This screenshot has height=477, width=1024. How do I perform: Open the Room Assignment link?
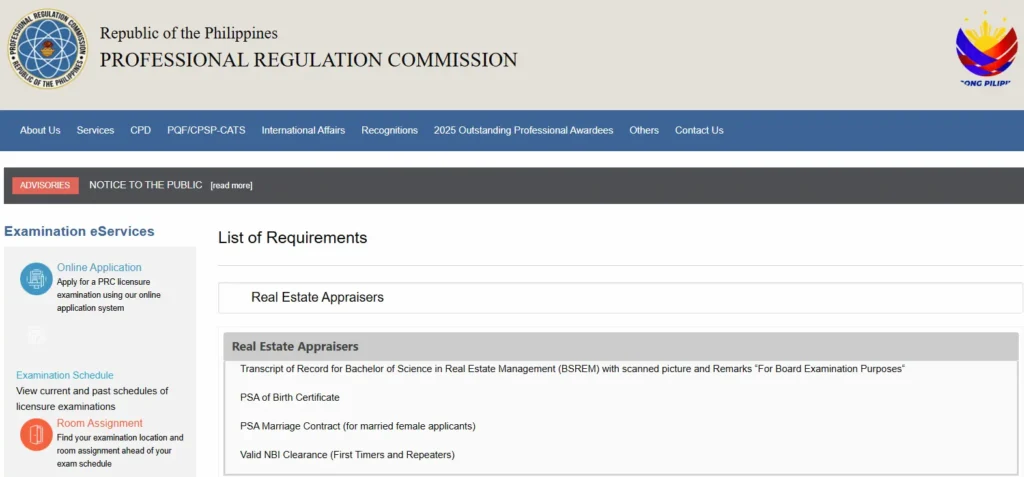click(x=100, y=423)
